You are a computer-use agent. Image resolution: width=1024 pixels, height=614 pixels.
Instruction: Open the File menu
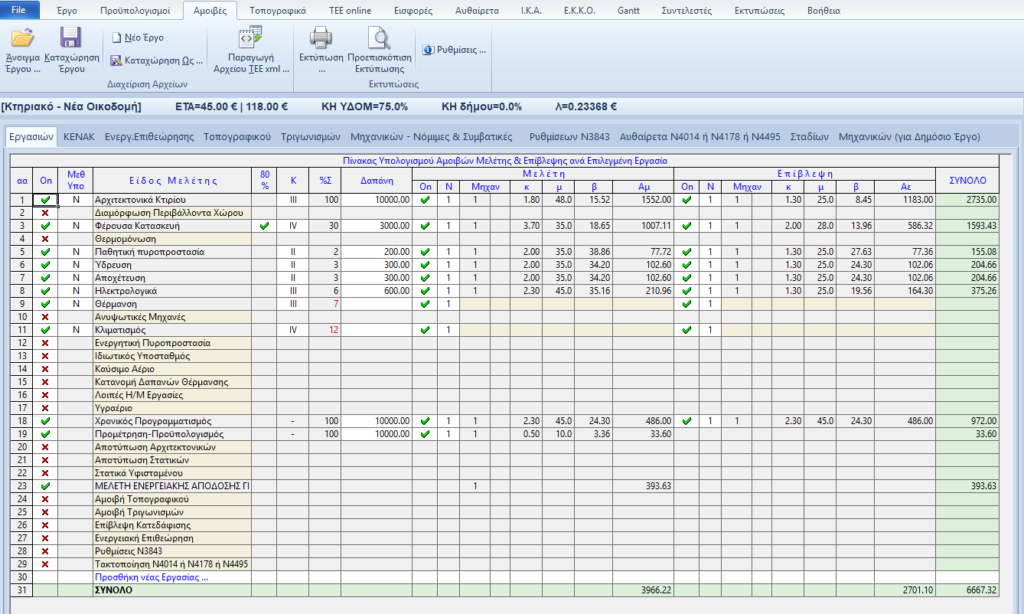pos(19,10)
